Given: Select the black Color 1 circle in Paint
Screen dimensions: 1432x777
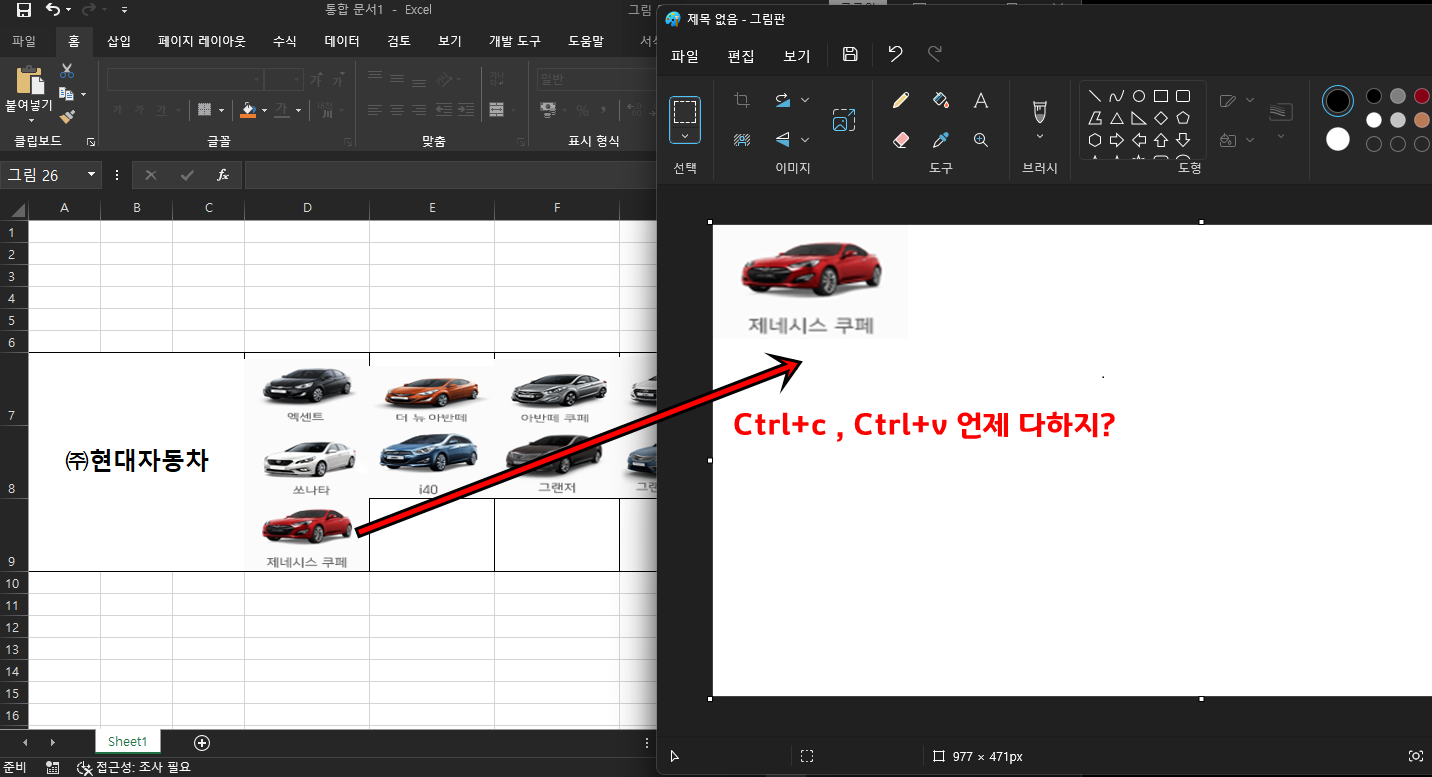Looking at the screenshot, I should (x=1338, y=100).
